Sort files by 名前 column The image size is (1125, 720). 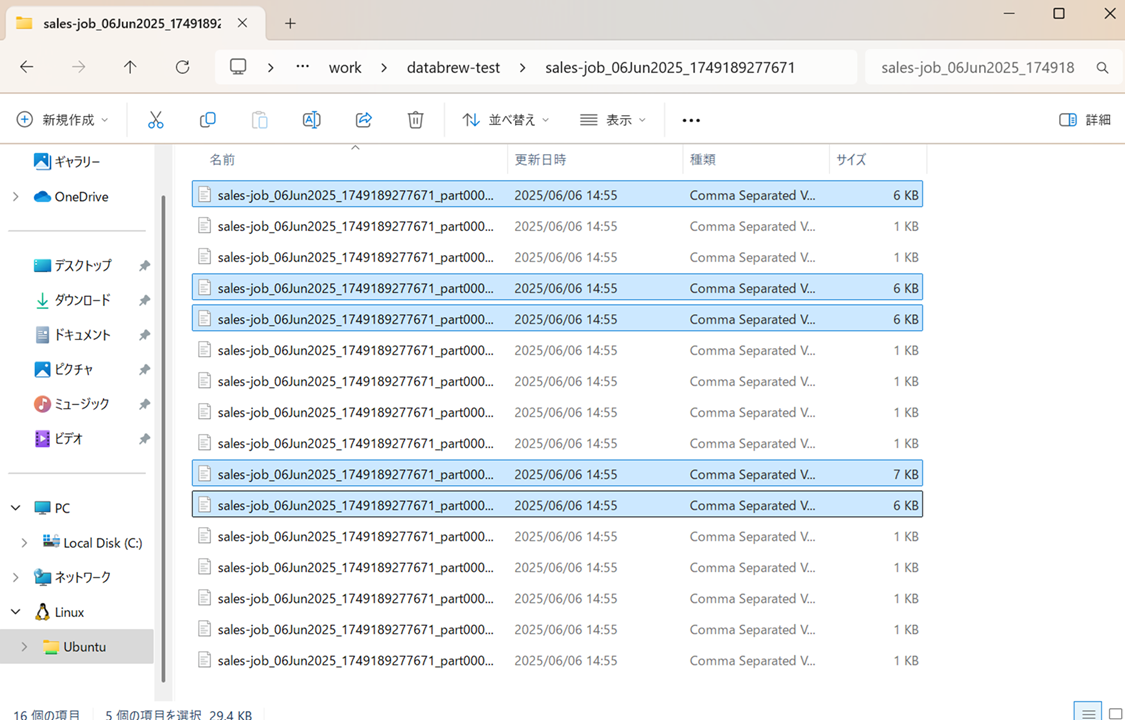pos(222,159)
